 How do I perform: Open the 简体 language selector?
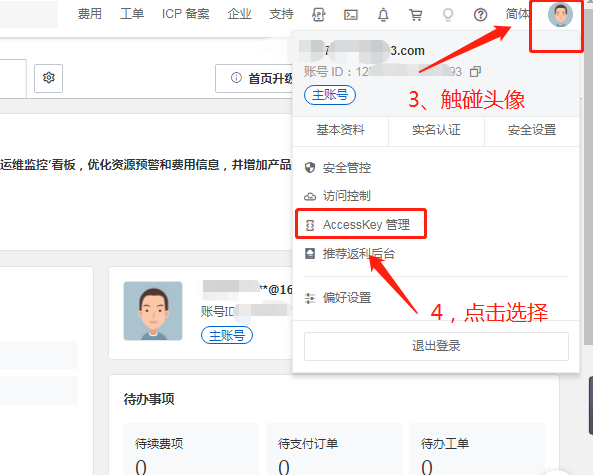517,14
